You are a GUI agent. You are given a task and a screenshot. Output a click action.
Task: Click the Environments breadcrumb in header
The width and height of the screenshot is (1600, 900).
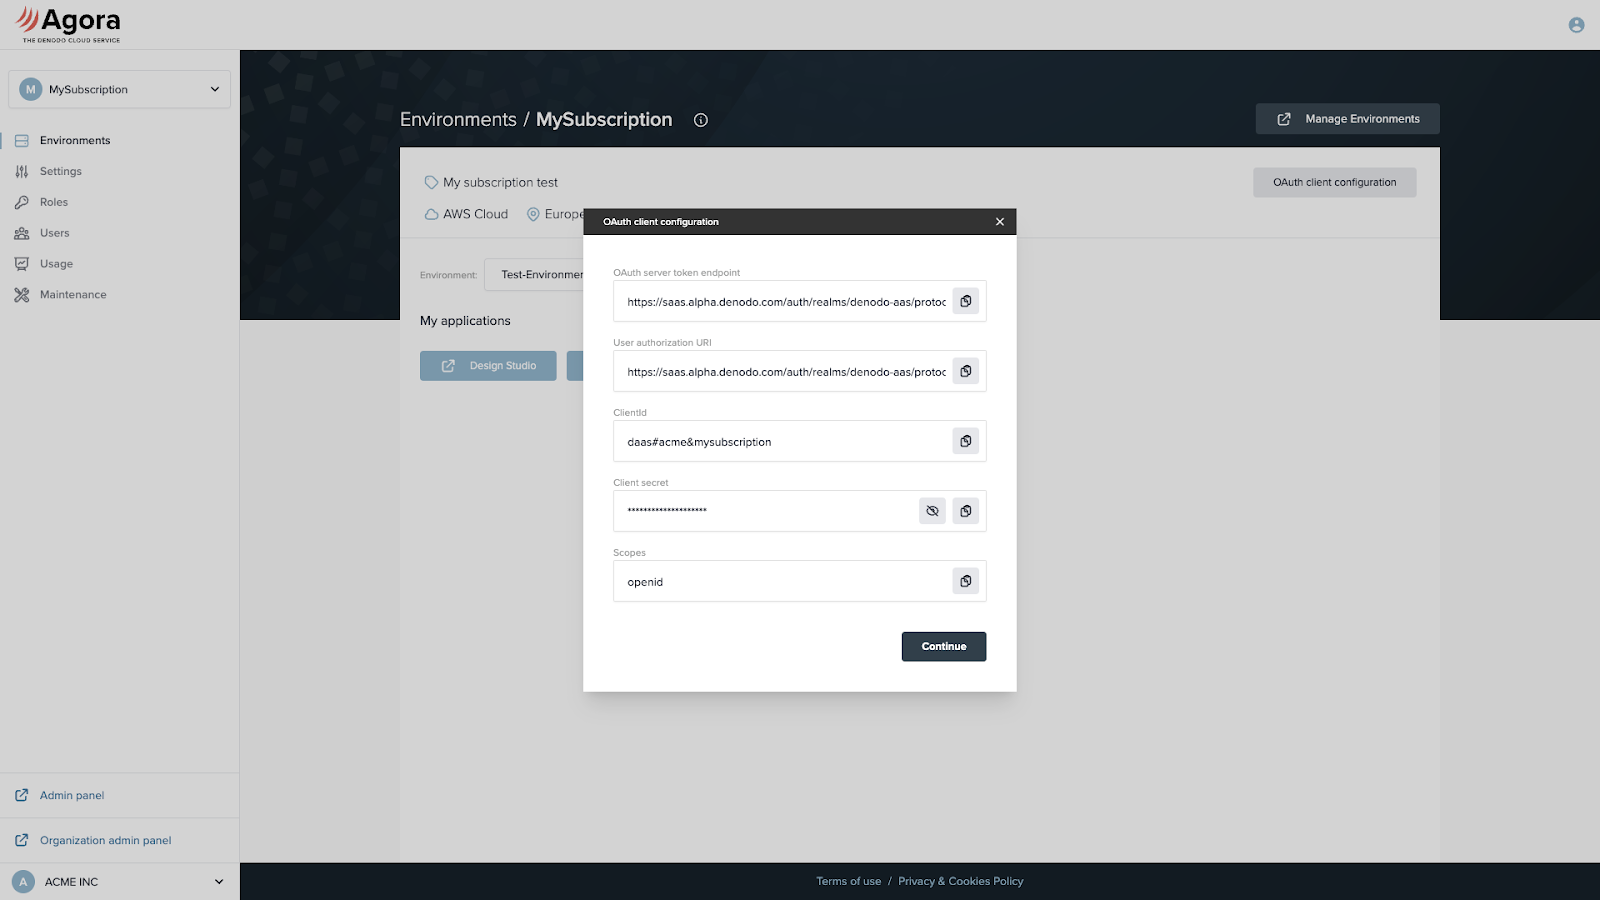pyautogui.click(x=458, y=119)
